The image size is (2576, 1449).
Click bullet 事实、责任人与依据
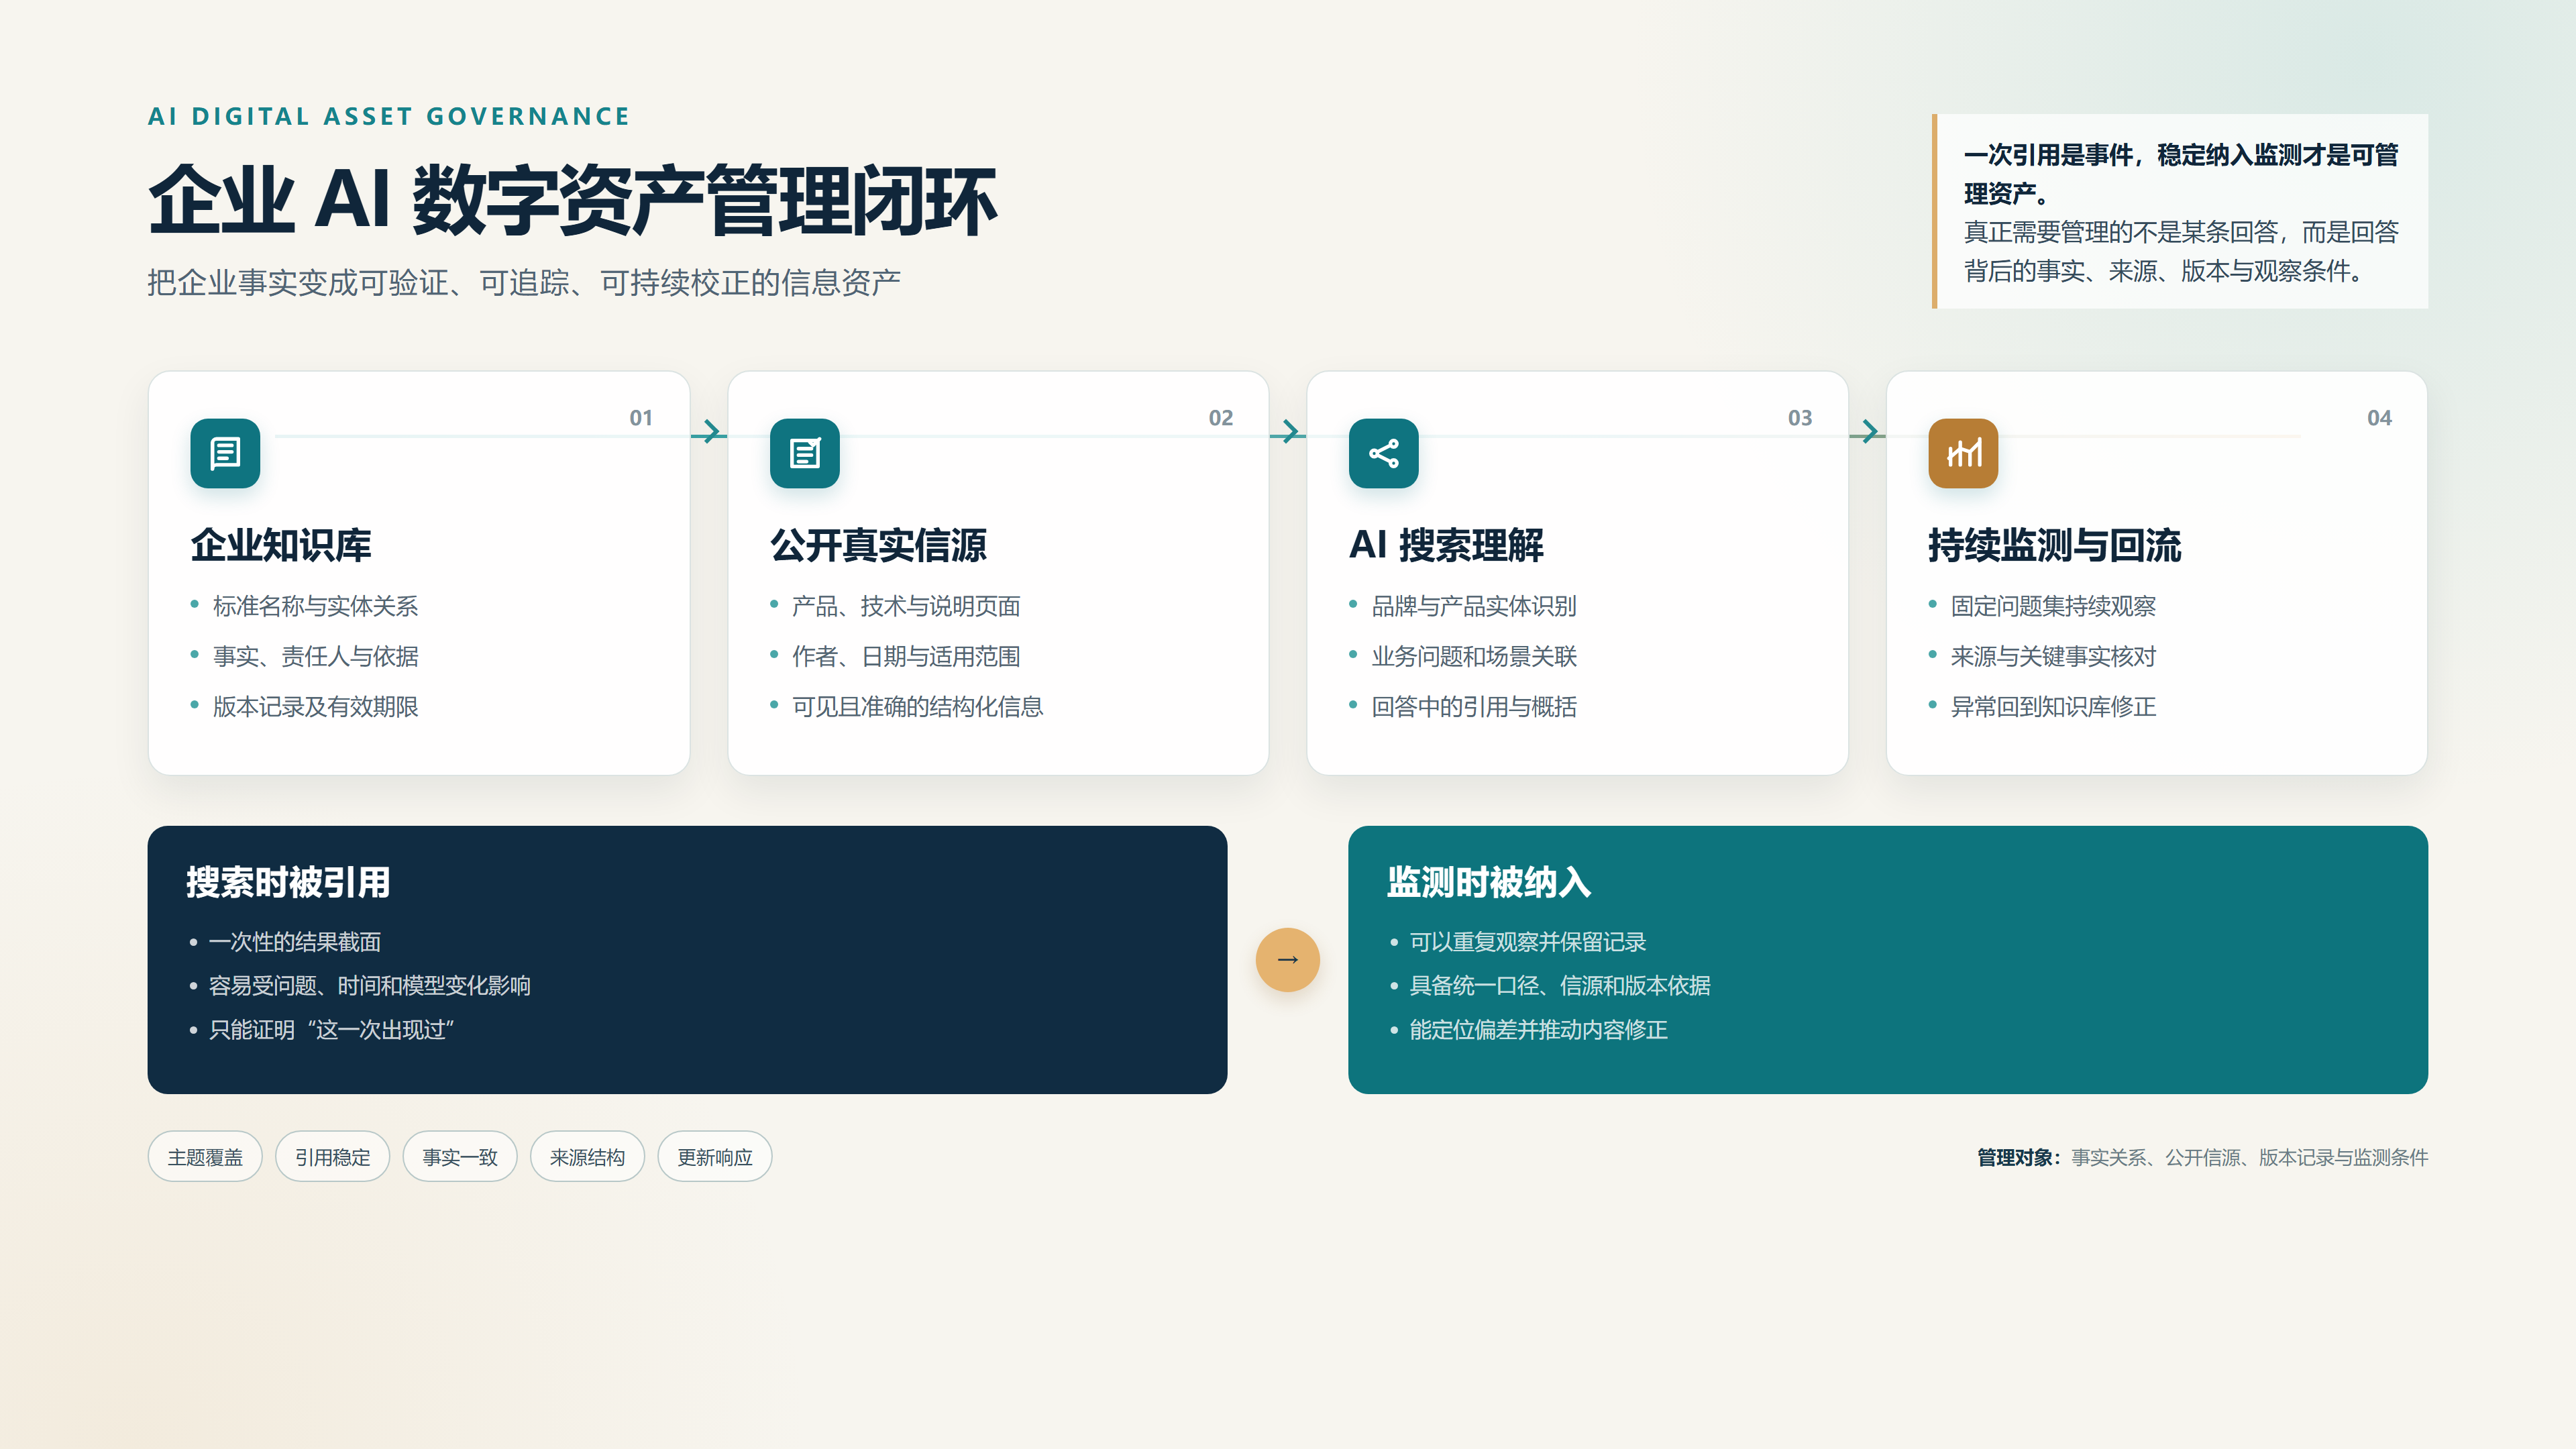tap(315, 656)
